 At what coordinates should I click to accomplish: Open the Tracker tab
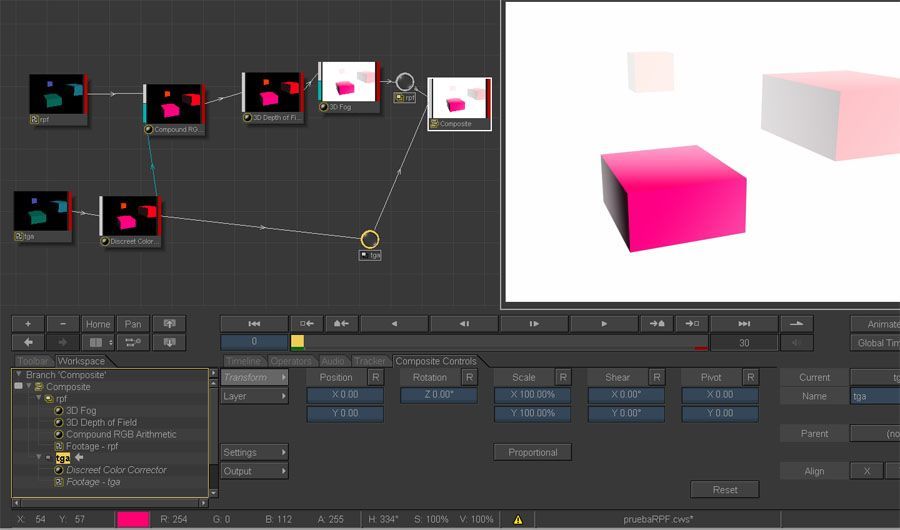(x=370, y=361)
